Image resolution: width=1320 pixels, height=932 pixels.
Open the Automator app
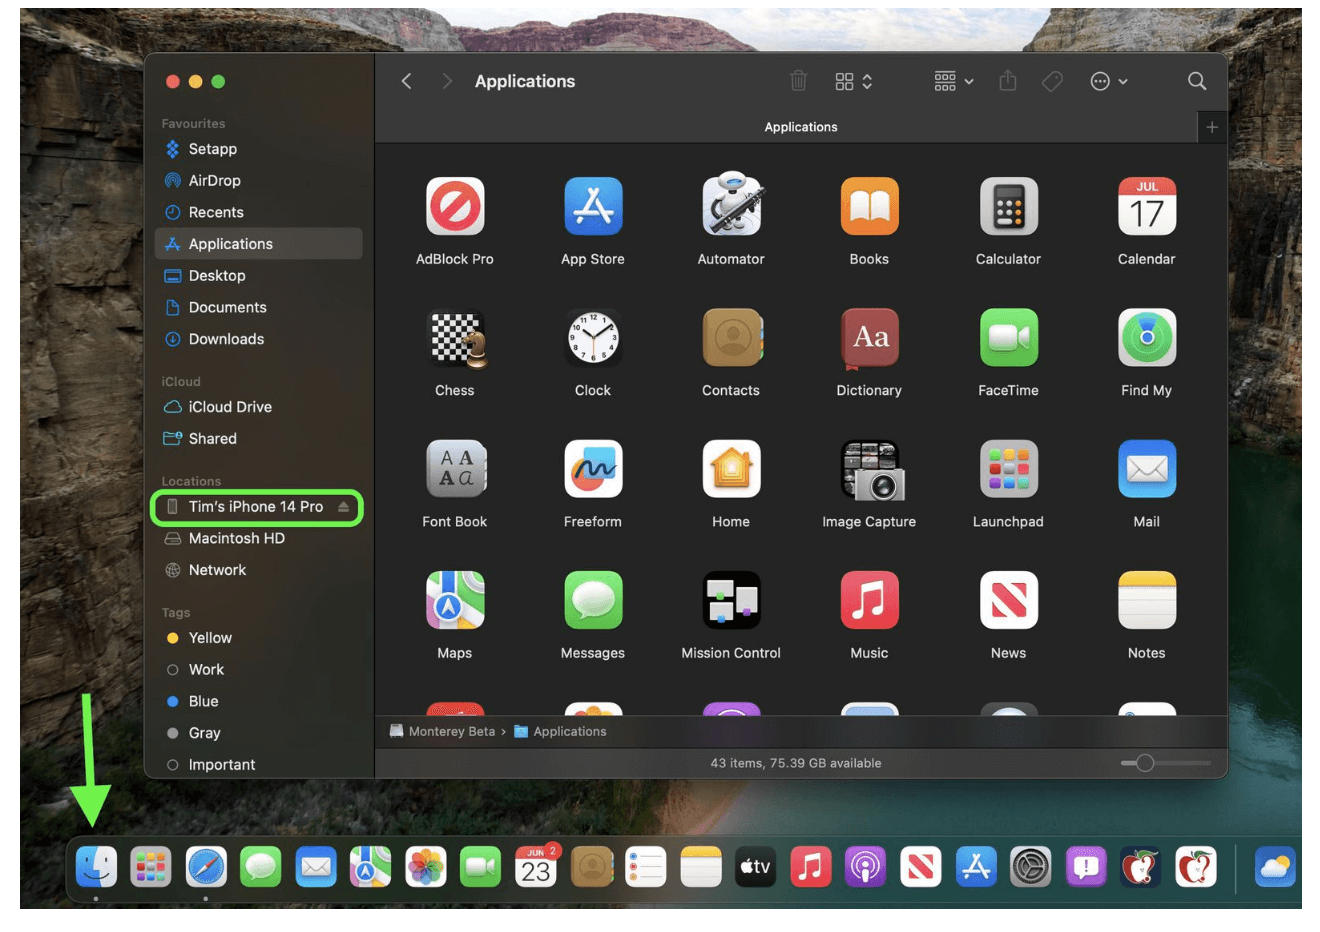[x=731, y=206]
